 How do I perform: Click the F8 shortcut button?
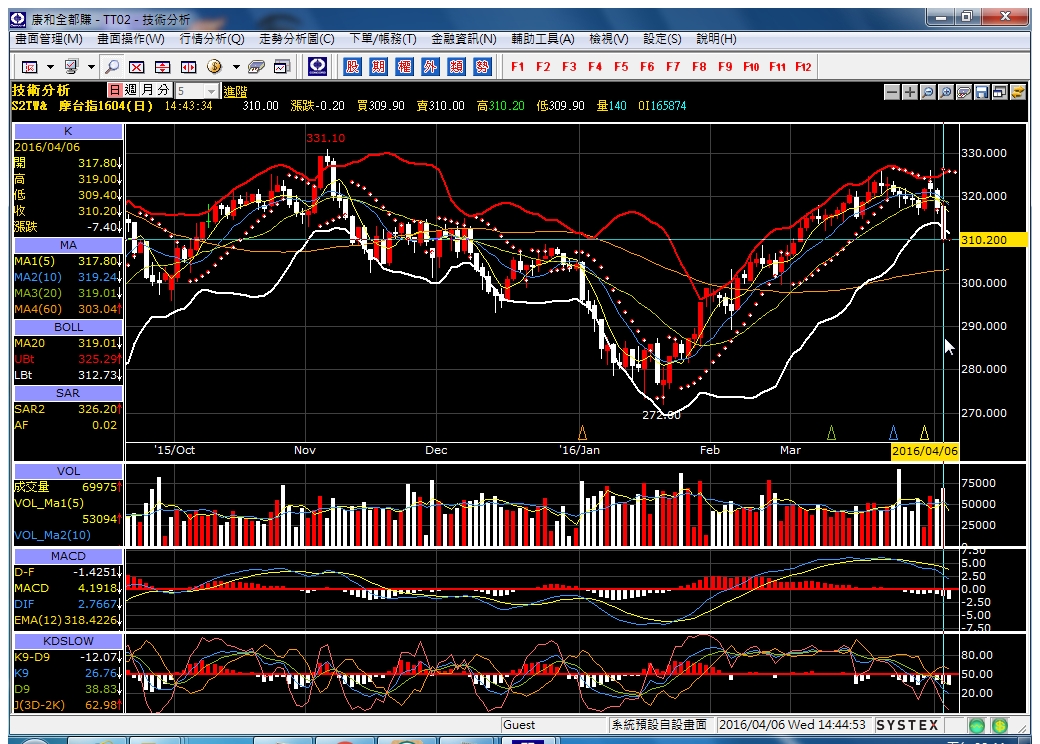pos(699,67)
